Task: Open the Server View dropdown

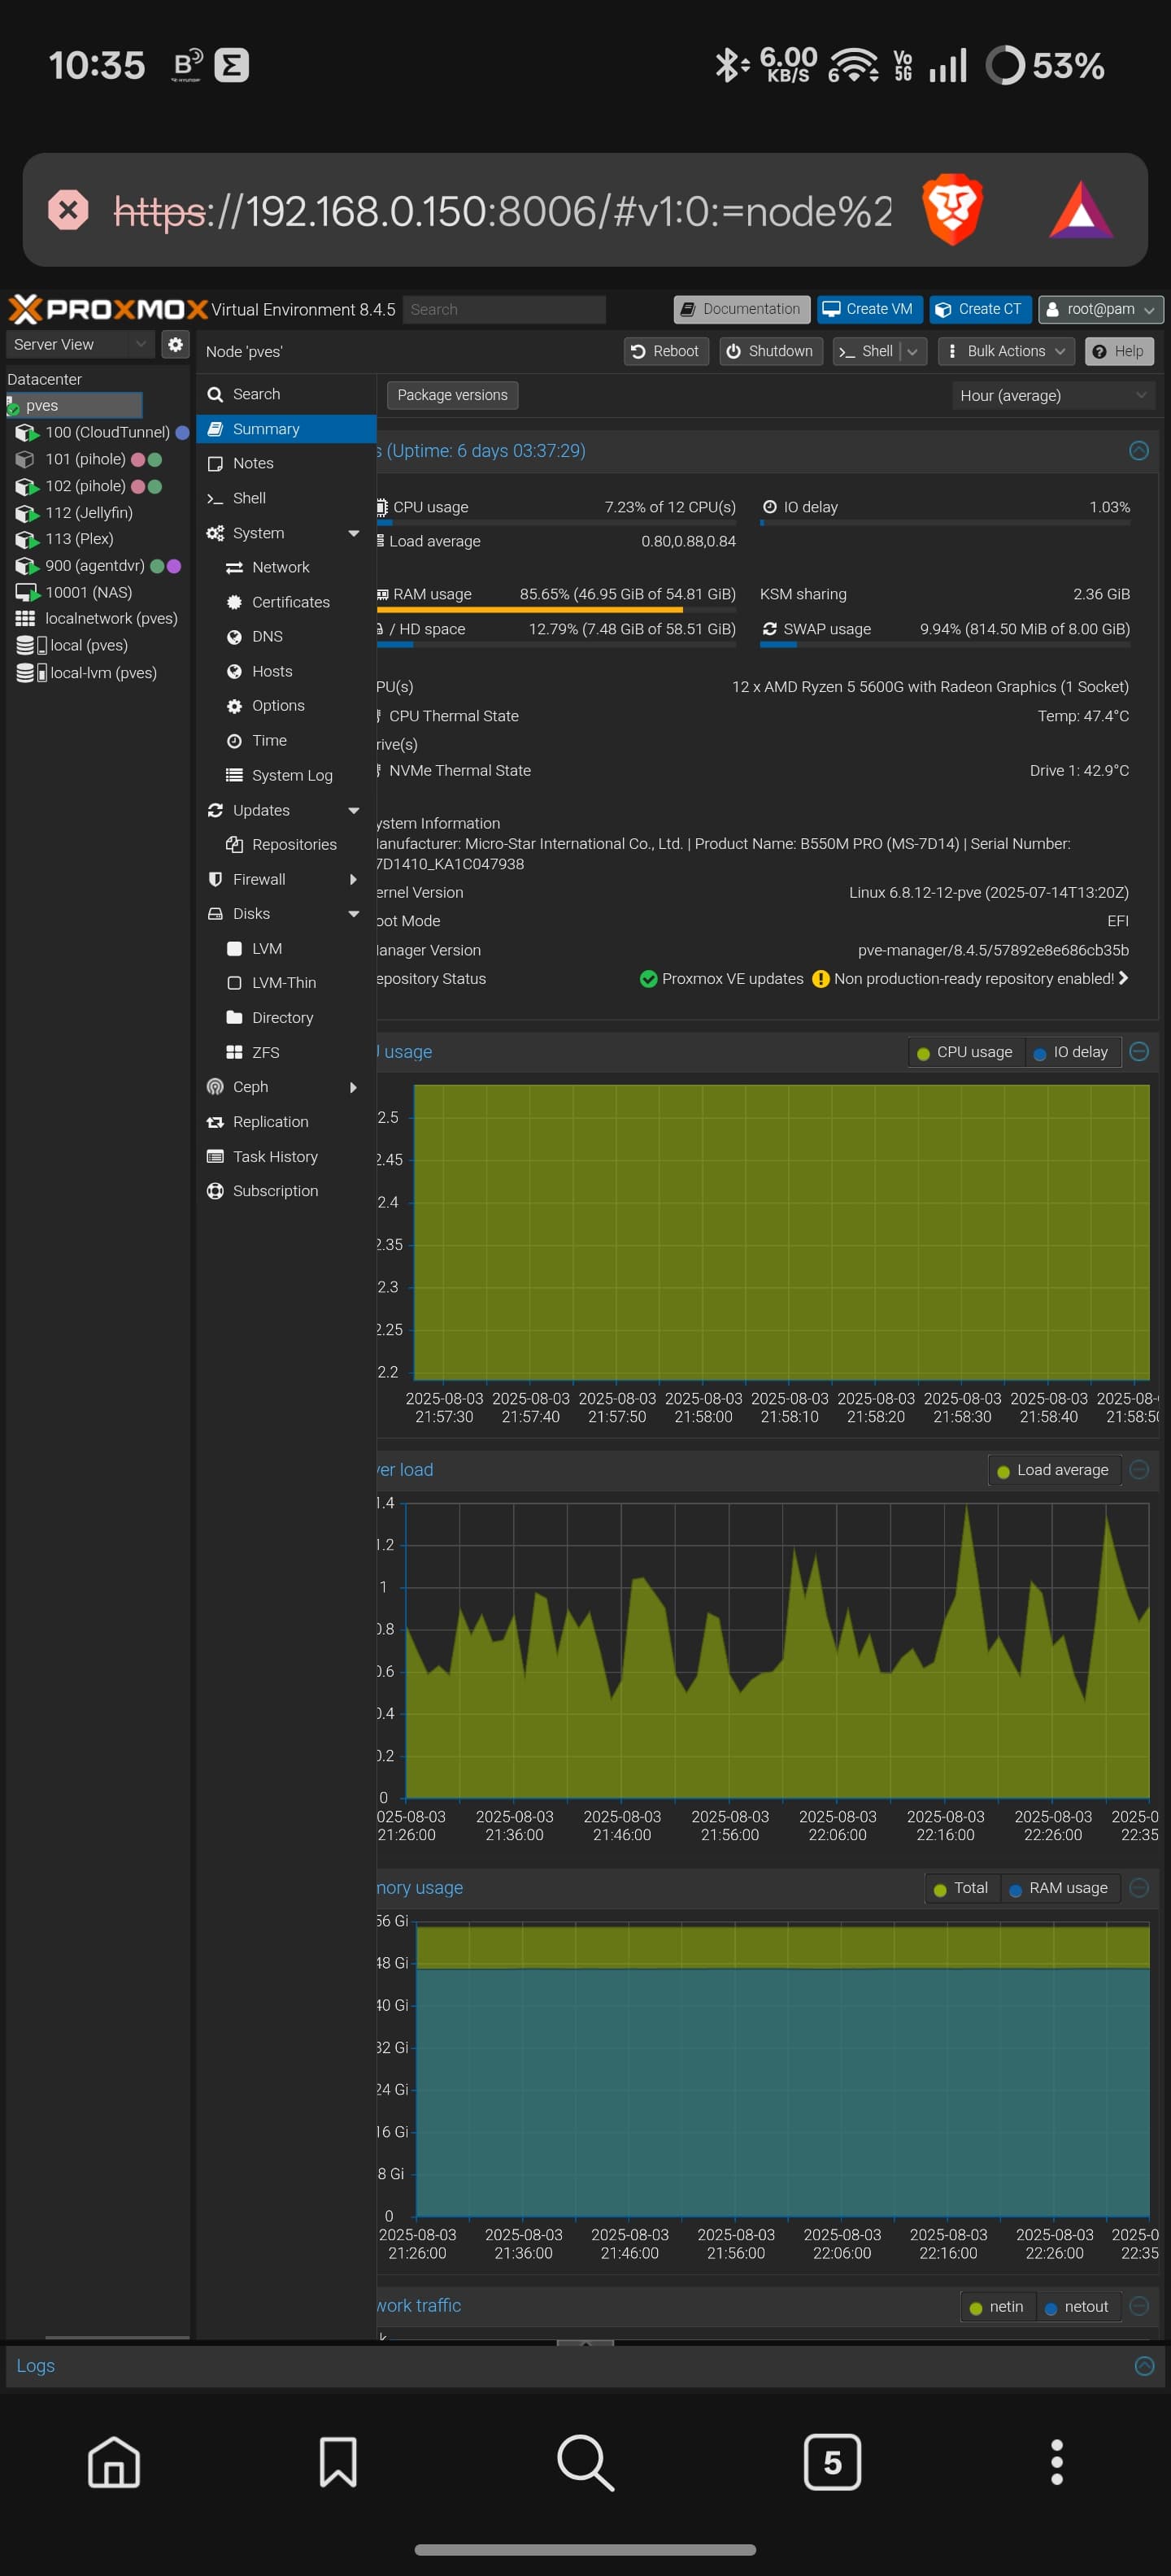Action: coord(79,344)
